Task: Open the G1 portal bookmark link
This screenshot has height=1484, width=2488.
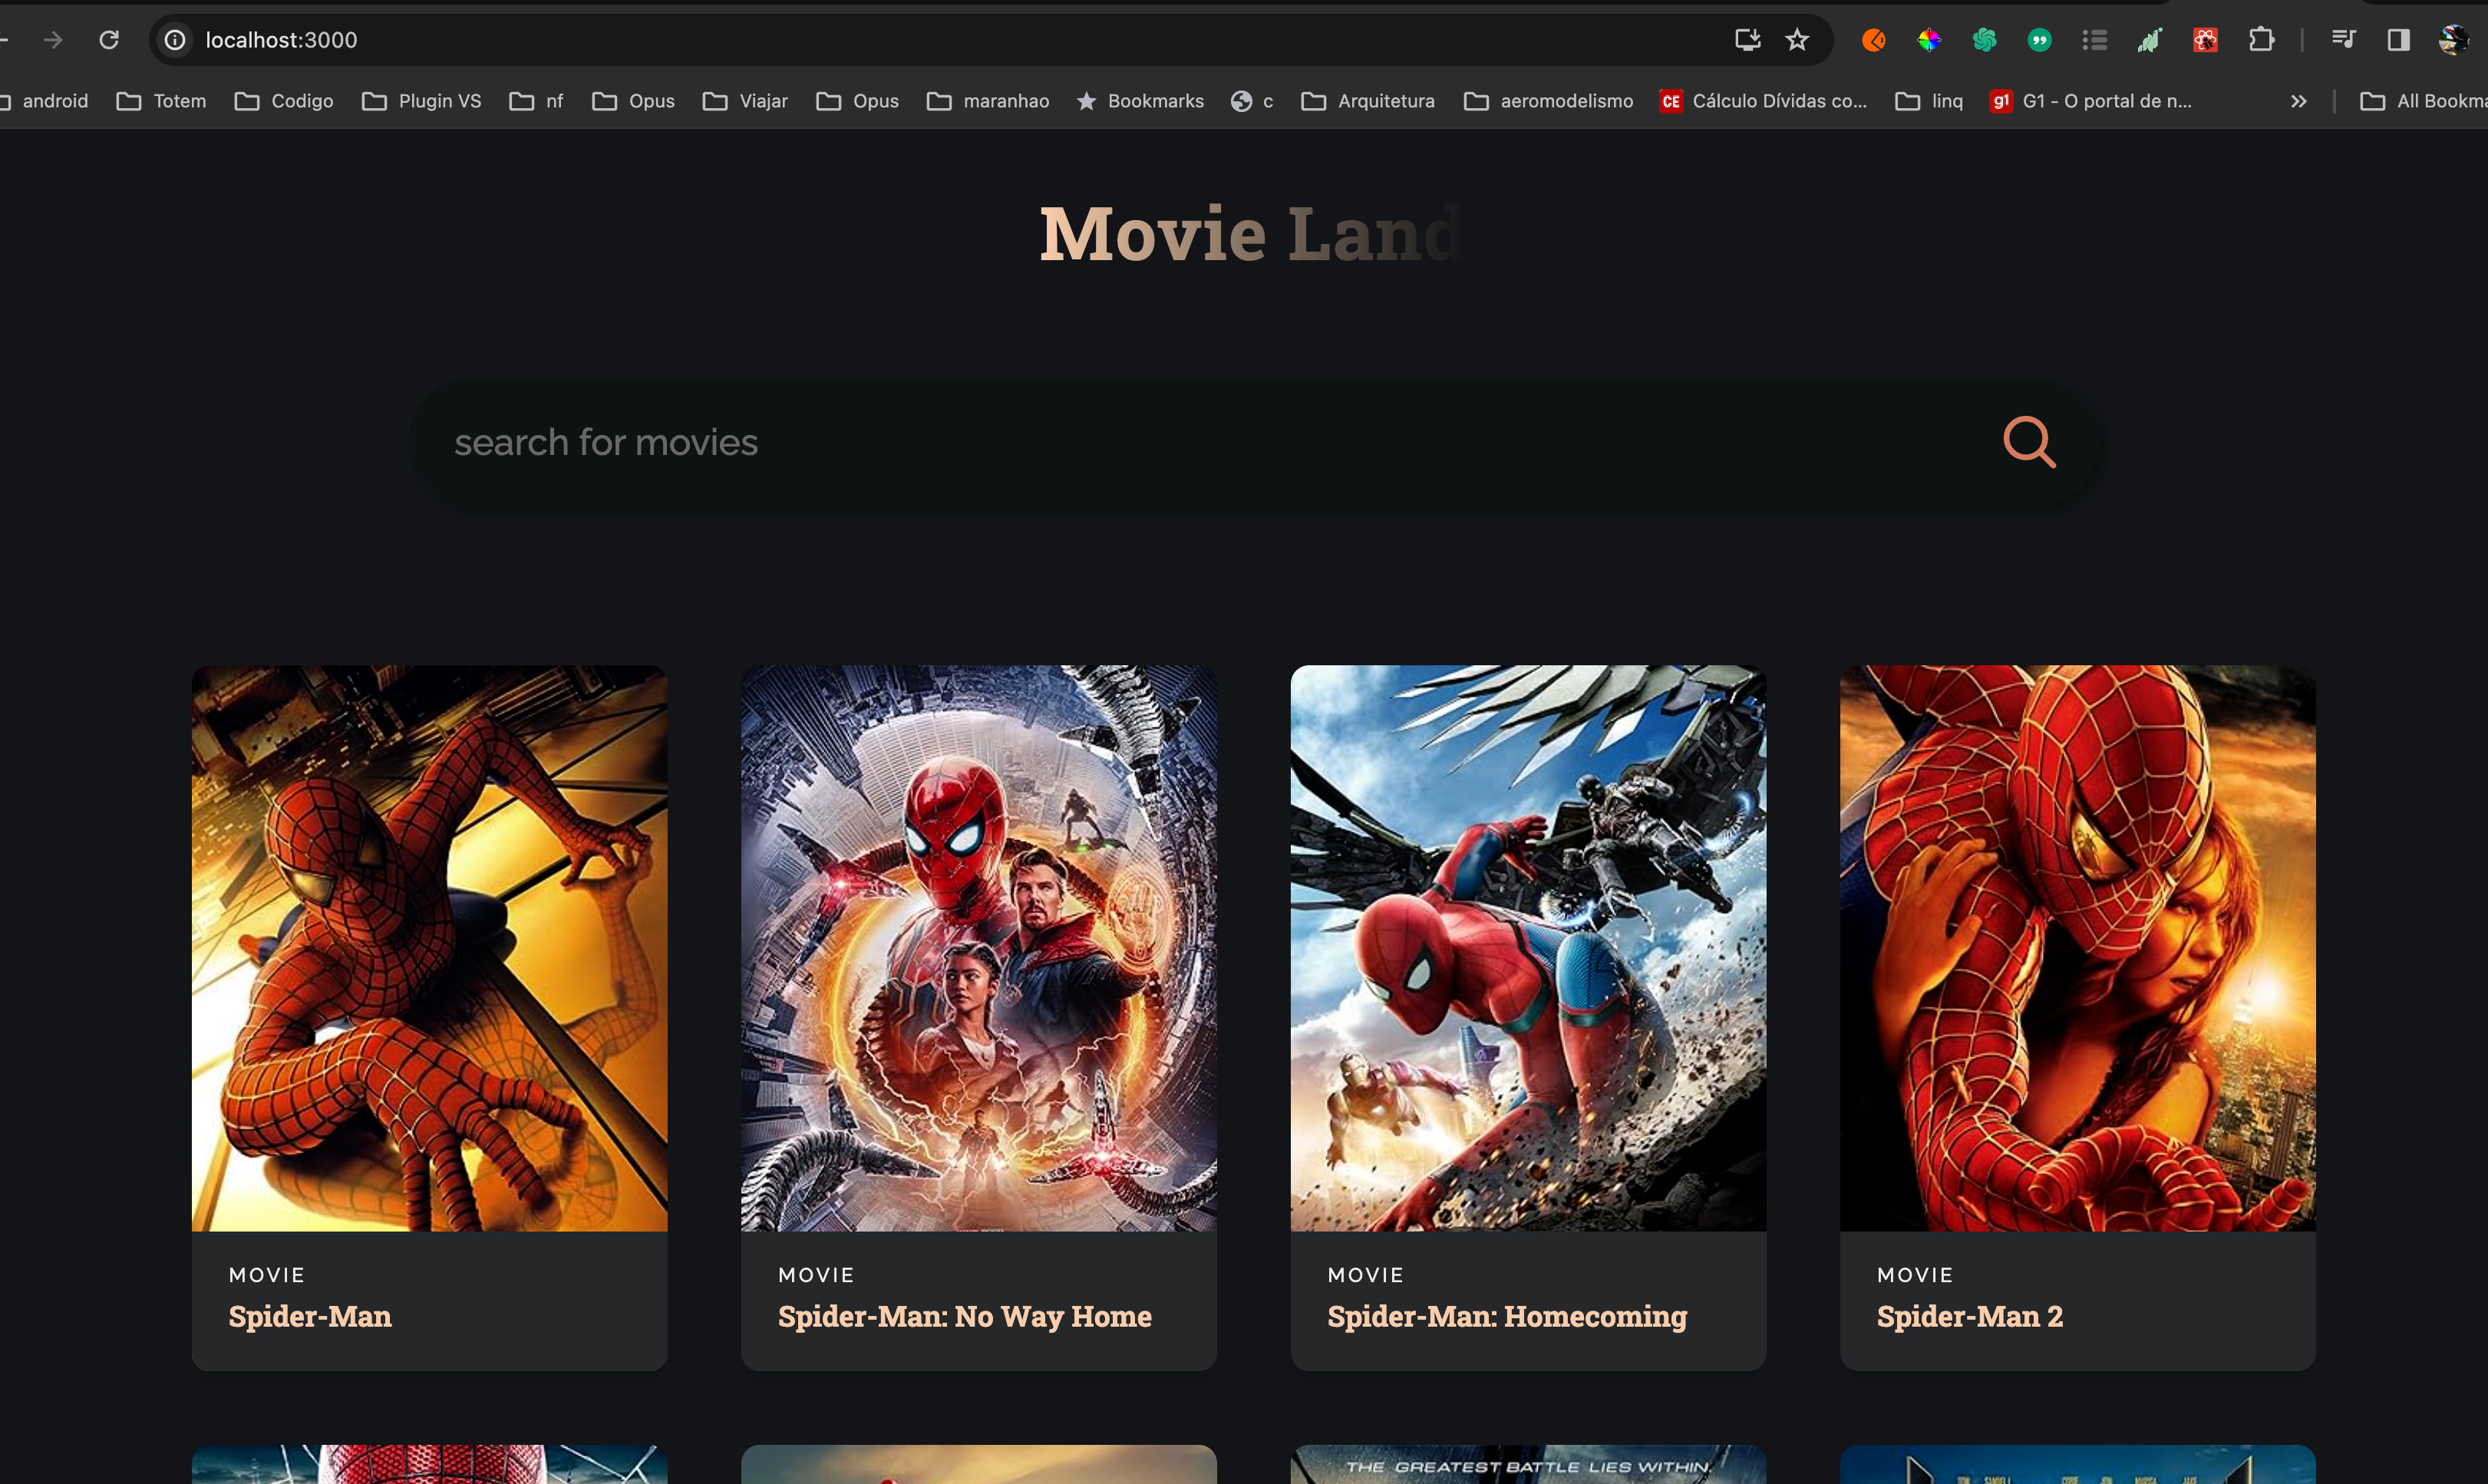Action: tap(2090, 101)
